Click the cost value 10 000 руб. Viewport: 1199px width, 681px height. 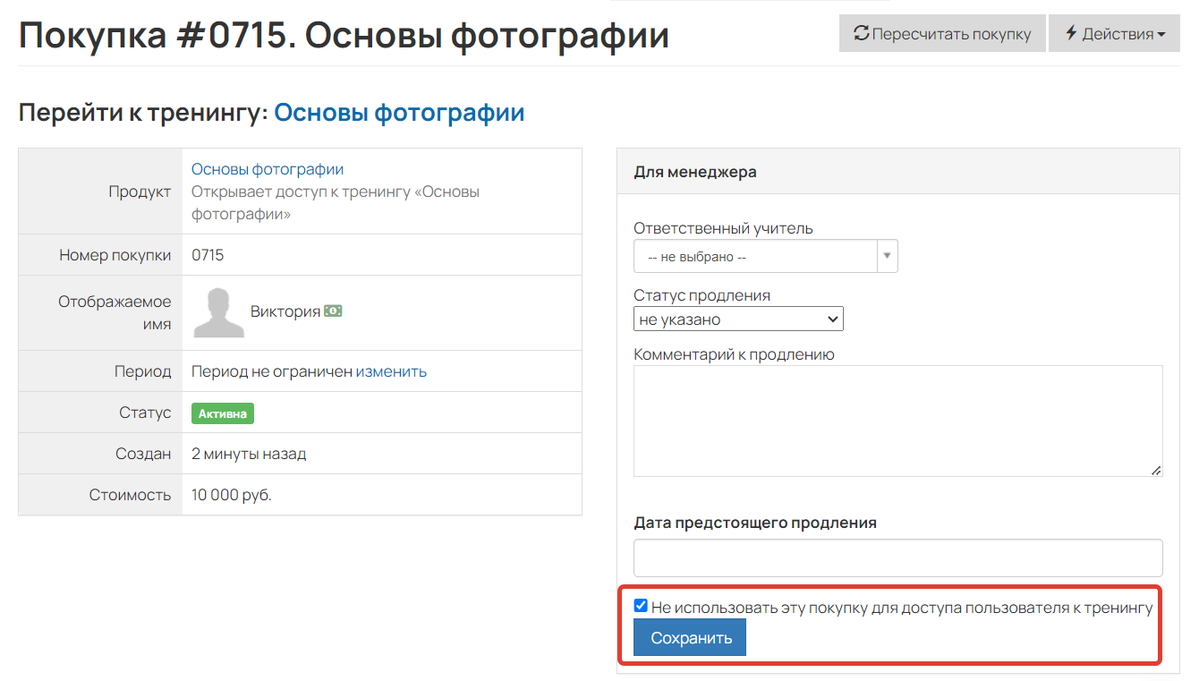[x=231, y=495]
